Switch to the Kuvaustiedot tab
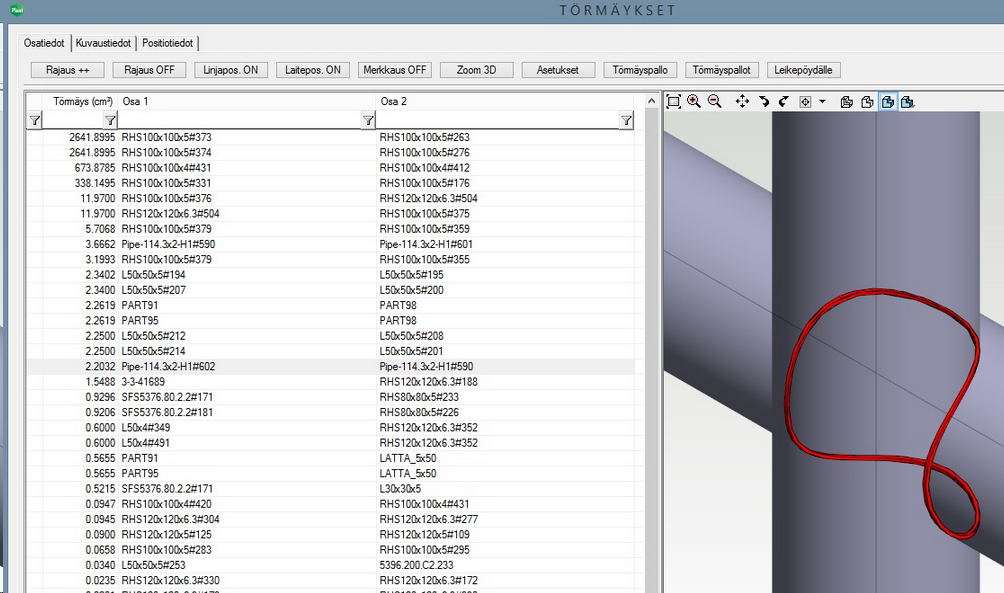The image size is (1004, 593). click(104, 43)
